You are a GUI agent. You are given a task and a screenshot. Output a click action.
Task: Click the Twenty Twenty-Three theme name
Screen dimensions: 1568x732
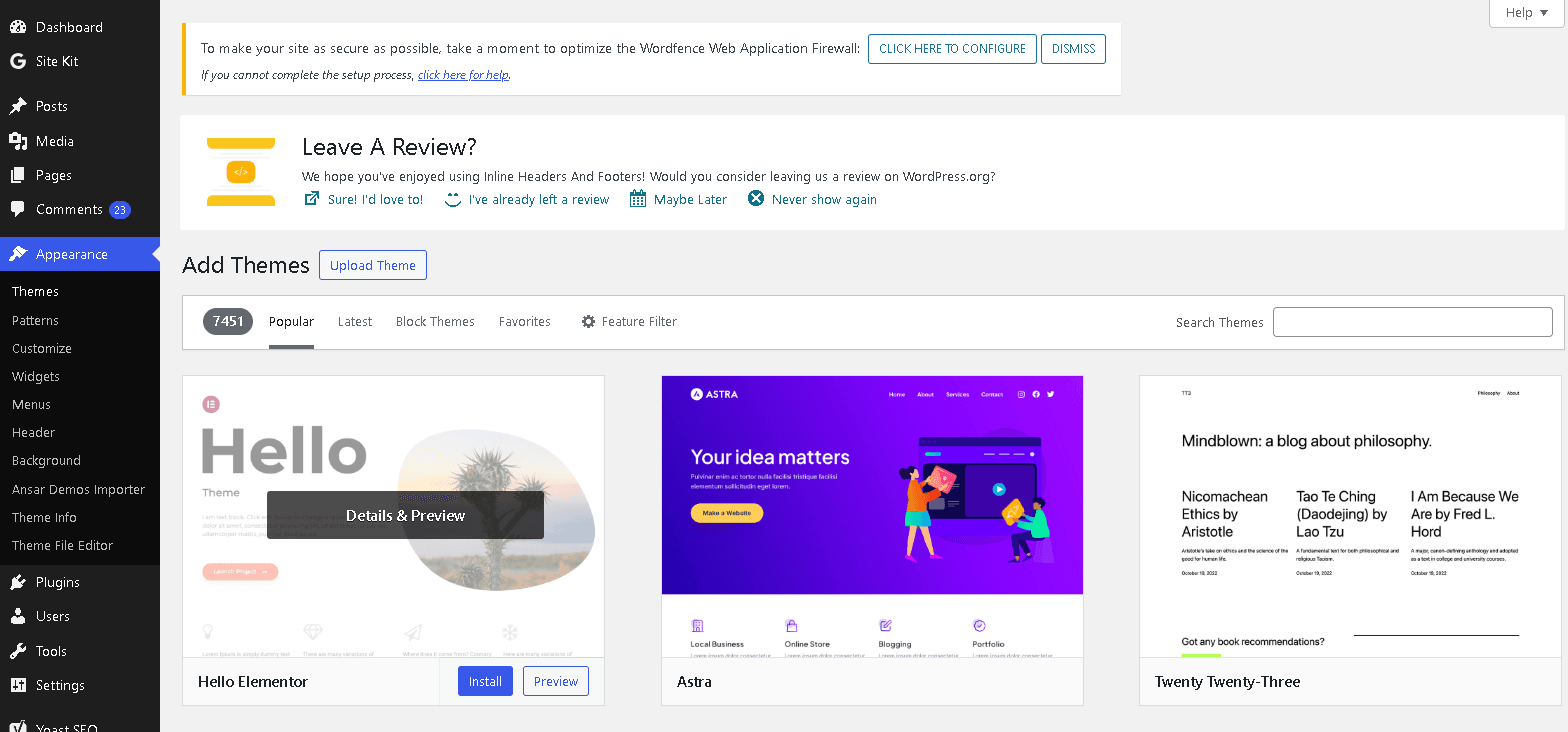click(1227, 682)
